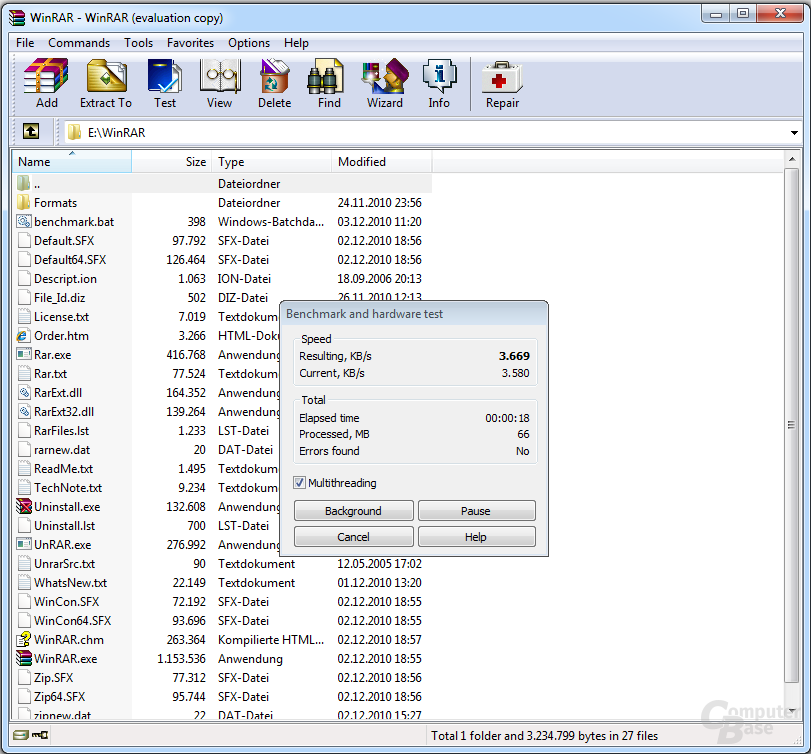Click Help button in benchmark dialog
This screenshot has width=811, height=754.
[x=476, y=536]
